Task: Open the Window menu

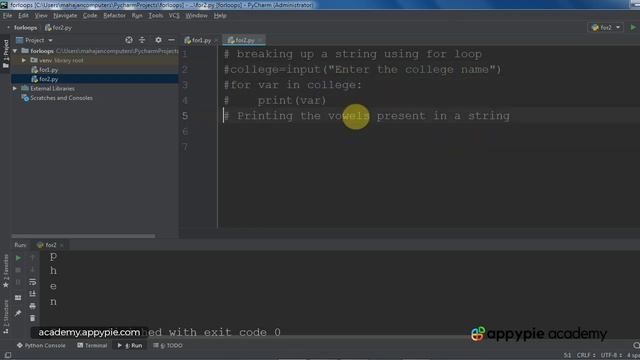Action: tap(196, 16)
